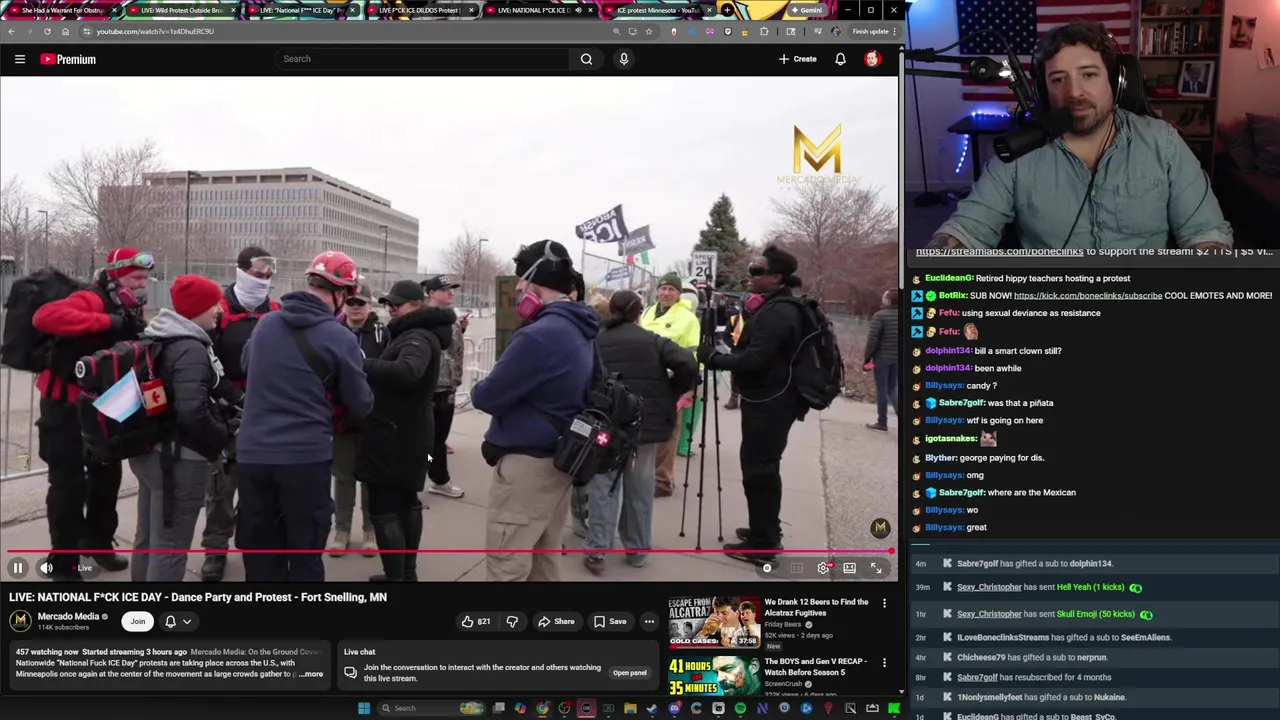The image size is (1280, 720).
Task: Go back in browser history
Action: (x=11, y=31)
